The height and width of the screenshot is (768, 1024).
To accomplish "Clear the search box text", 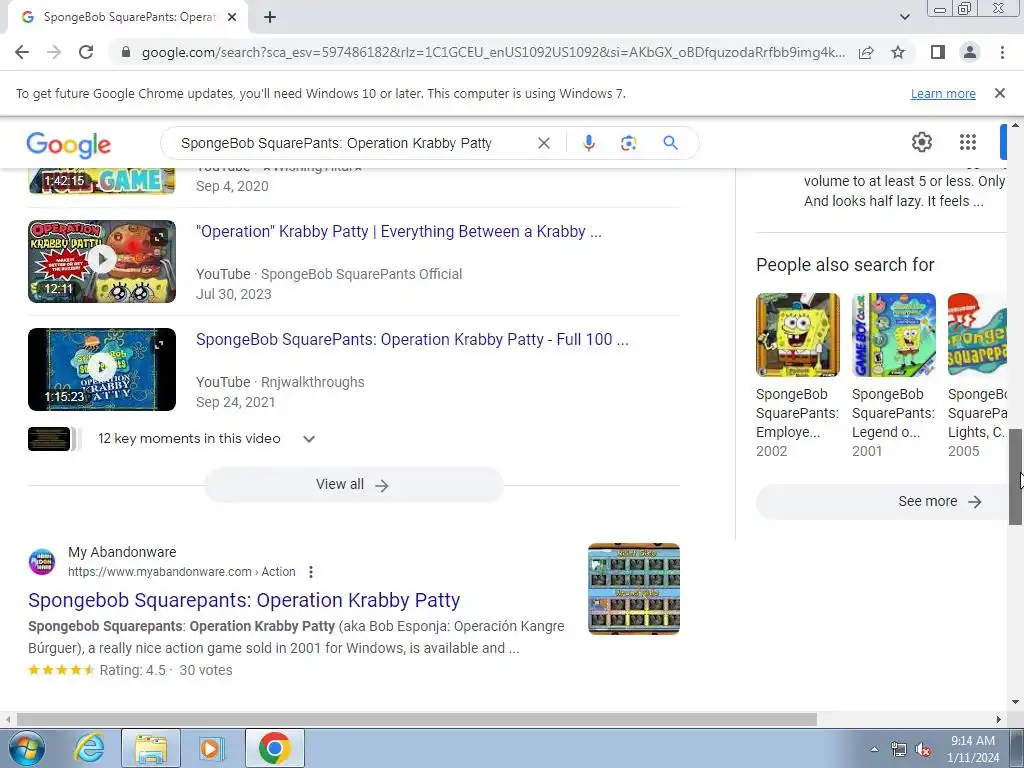I will (x=543, y=143).
